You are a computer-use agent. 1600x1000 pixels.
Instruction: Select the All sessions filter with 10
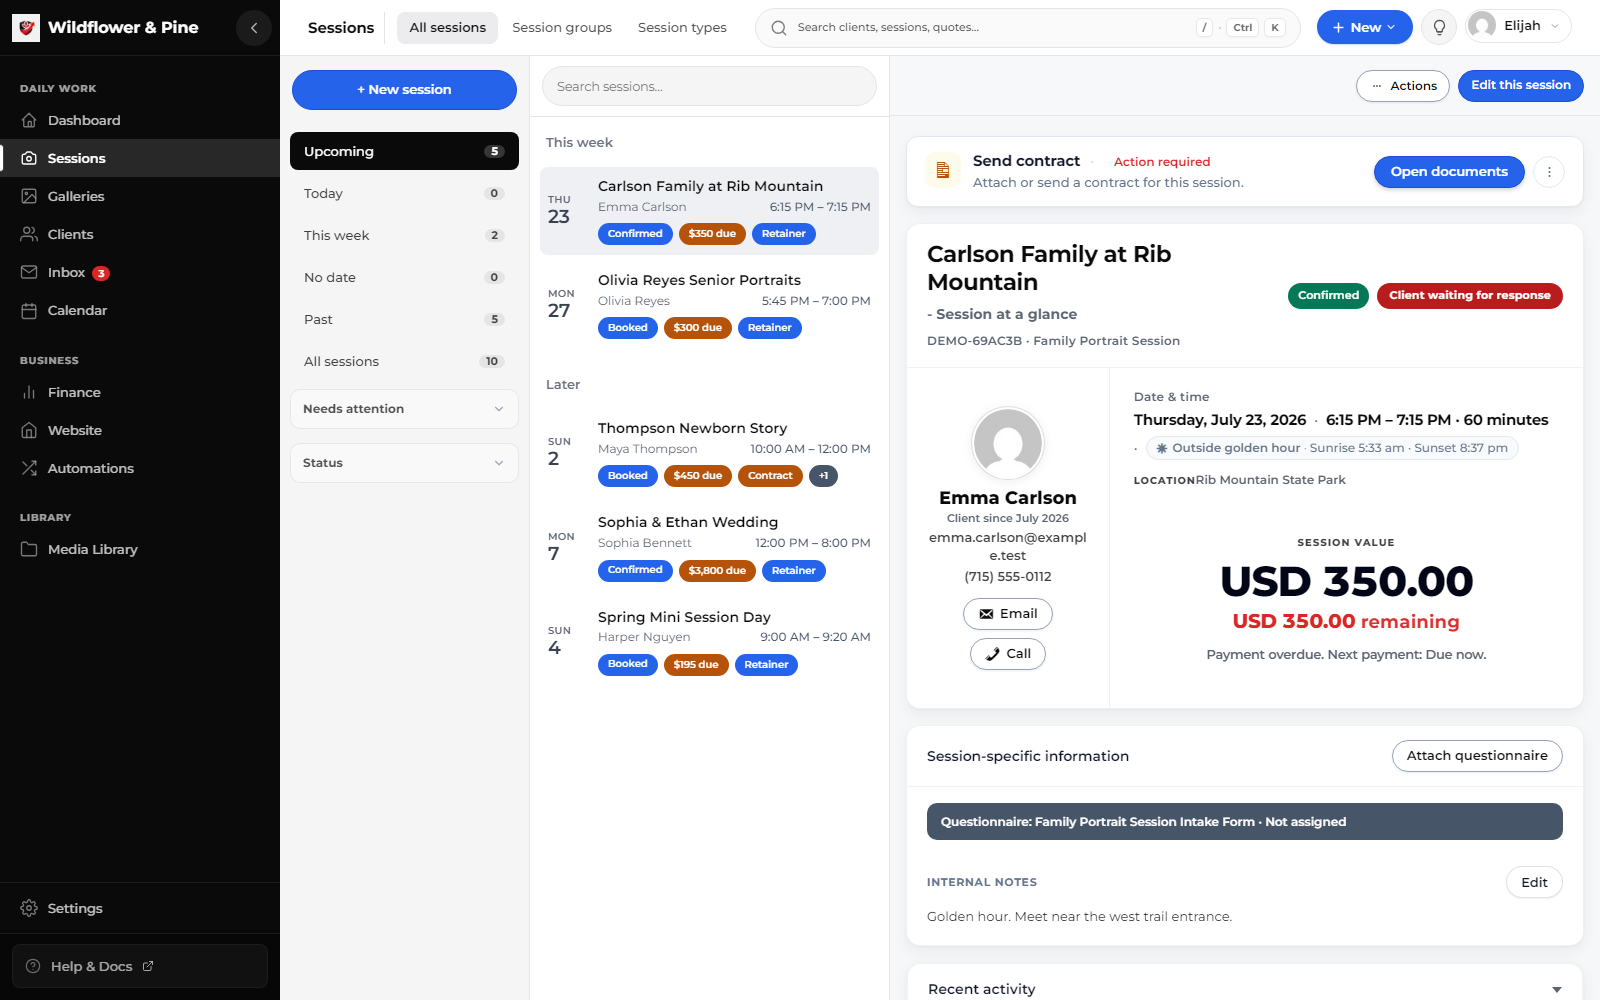[404, 361]
